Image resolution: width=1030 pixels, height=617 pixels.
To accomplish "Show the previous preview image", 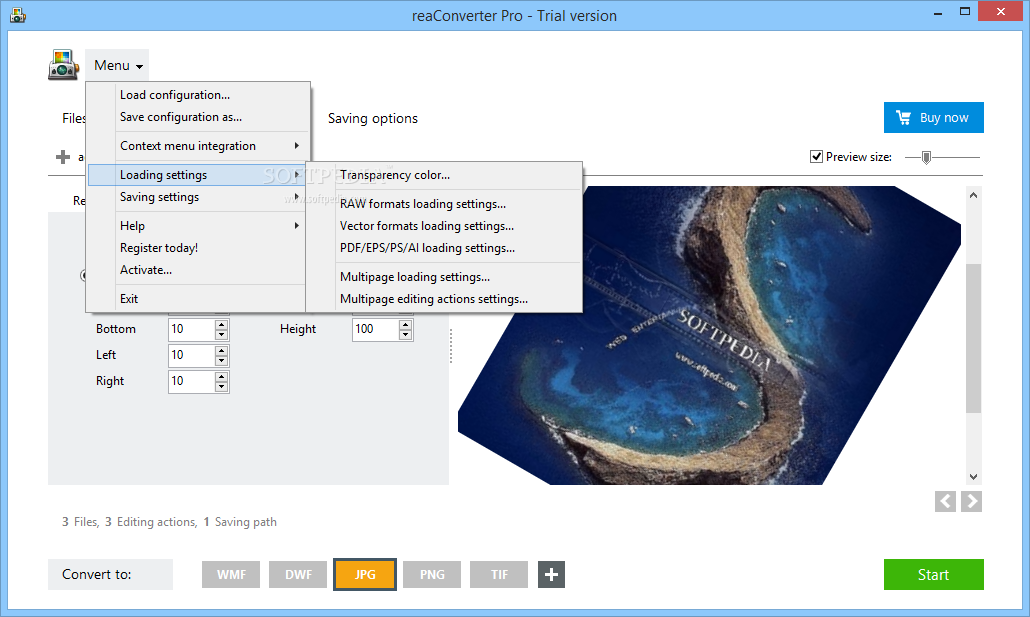I will [x=945, y=501].
